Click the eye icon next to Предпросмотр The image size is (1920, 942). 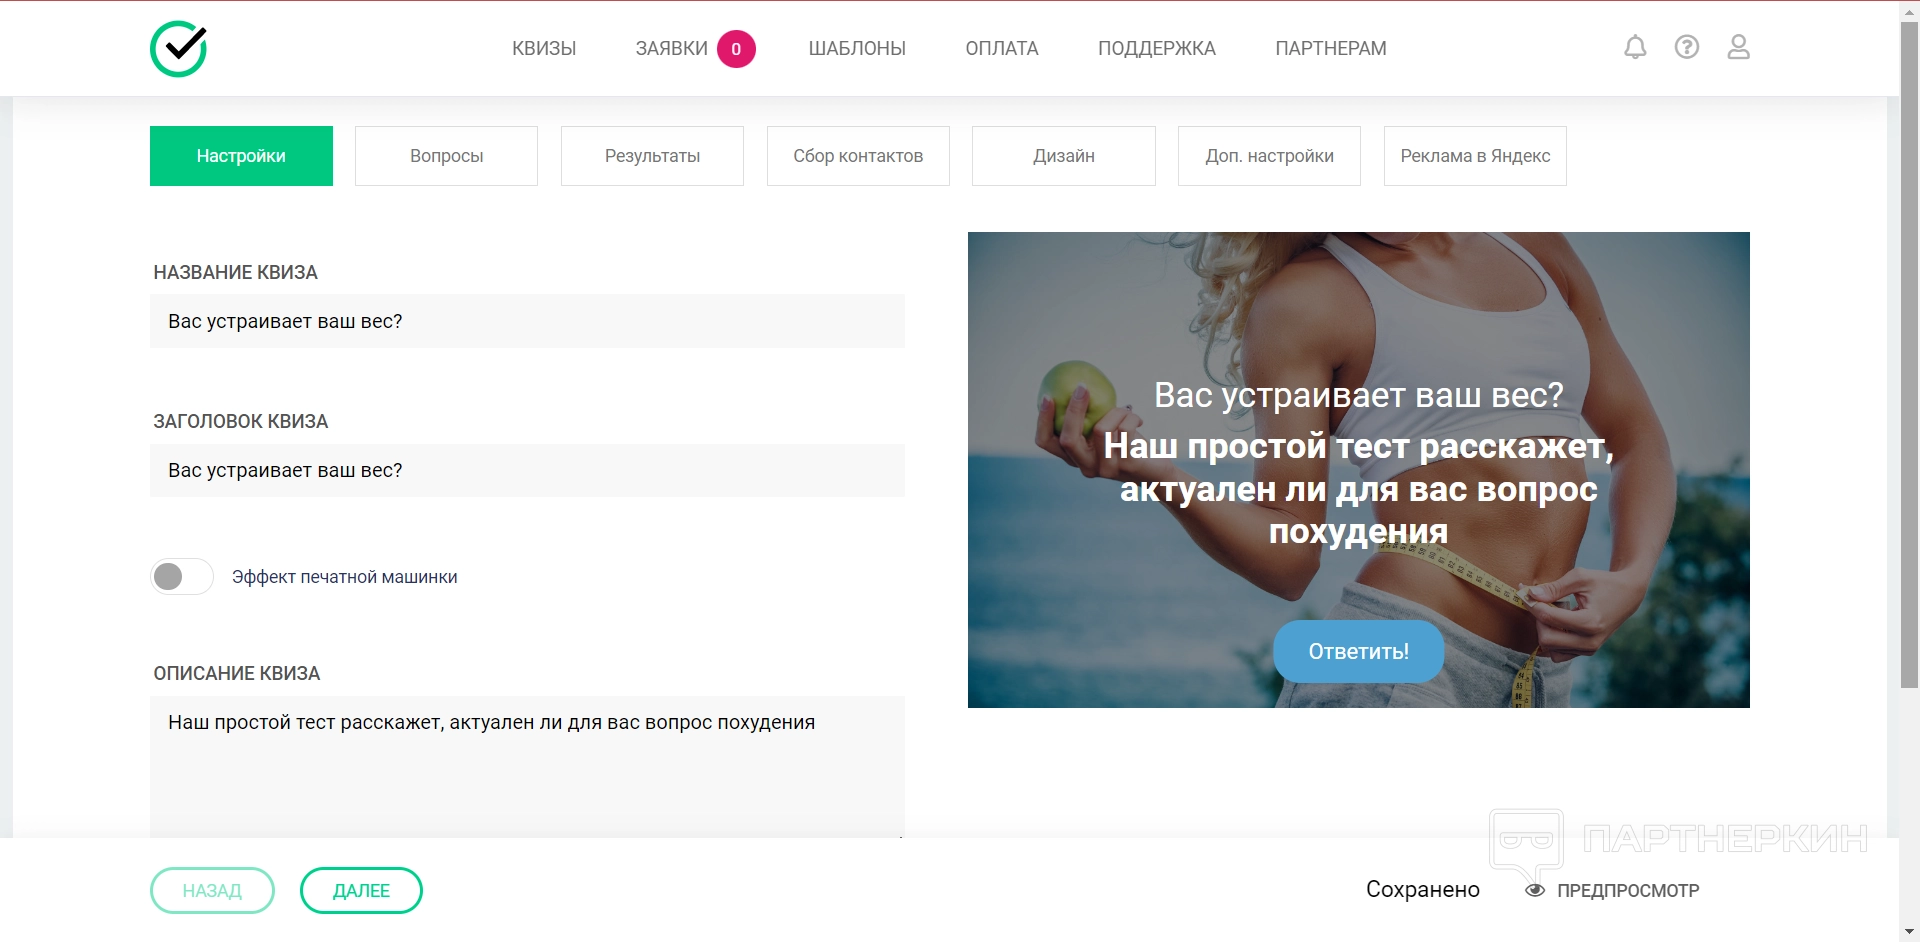(x=1535, y=890)
